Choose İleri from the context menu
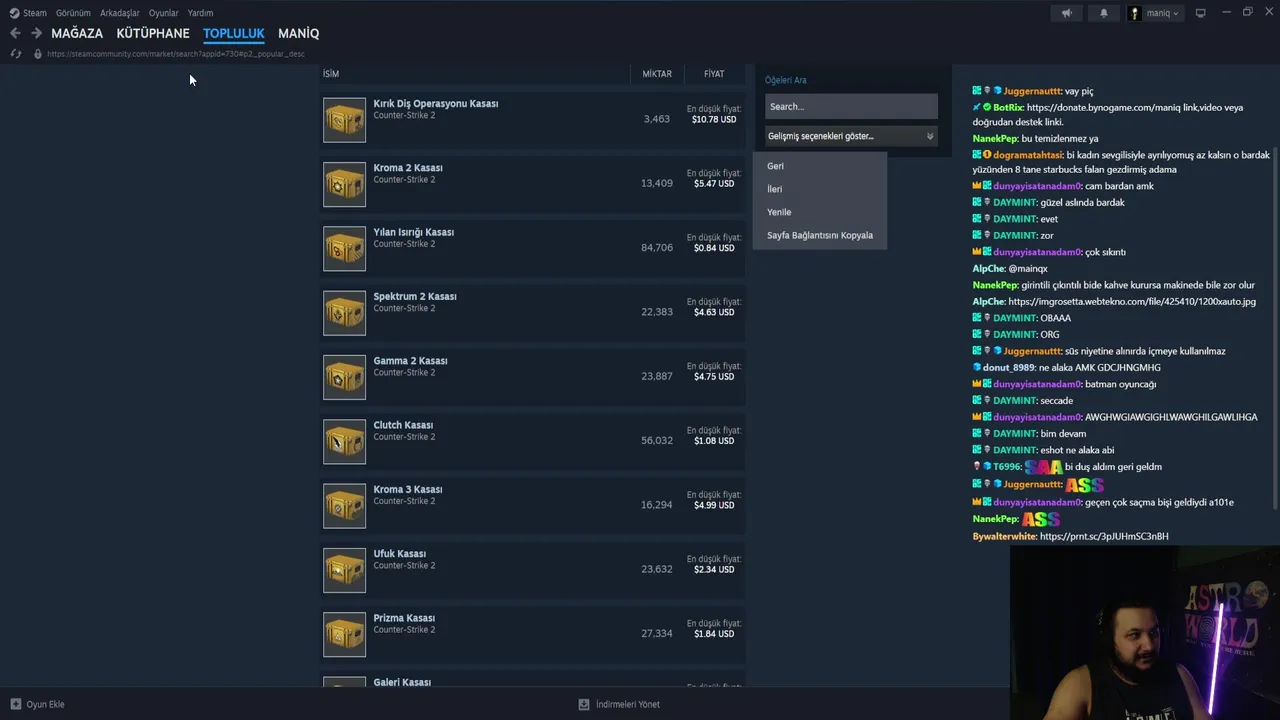The width and height of the screenshot is (1280, 720). pyautogui.click(x=819, y=189)
